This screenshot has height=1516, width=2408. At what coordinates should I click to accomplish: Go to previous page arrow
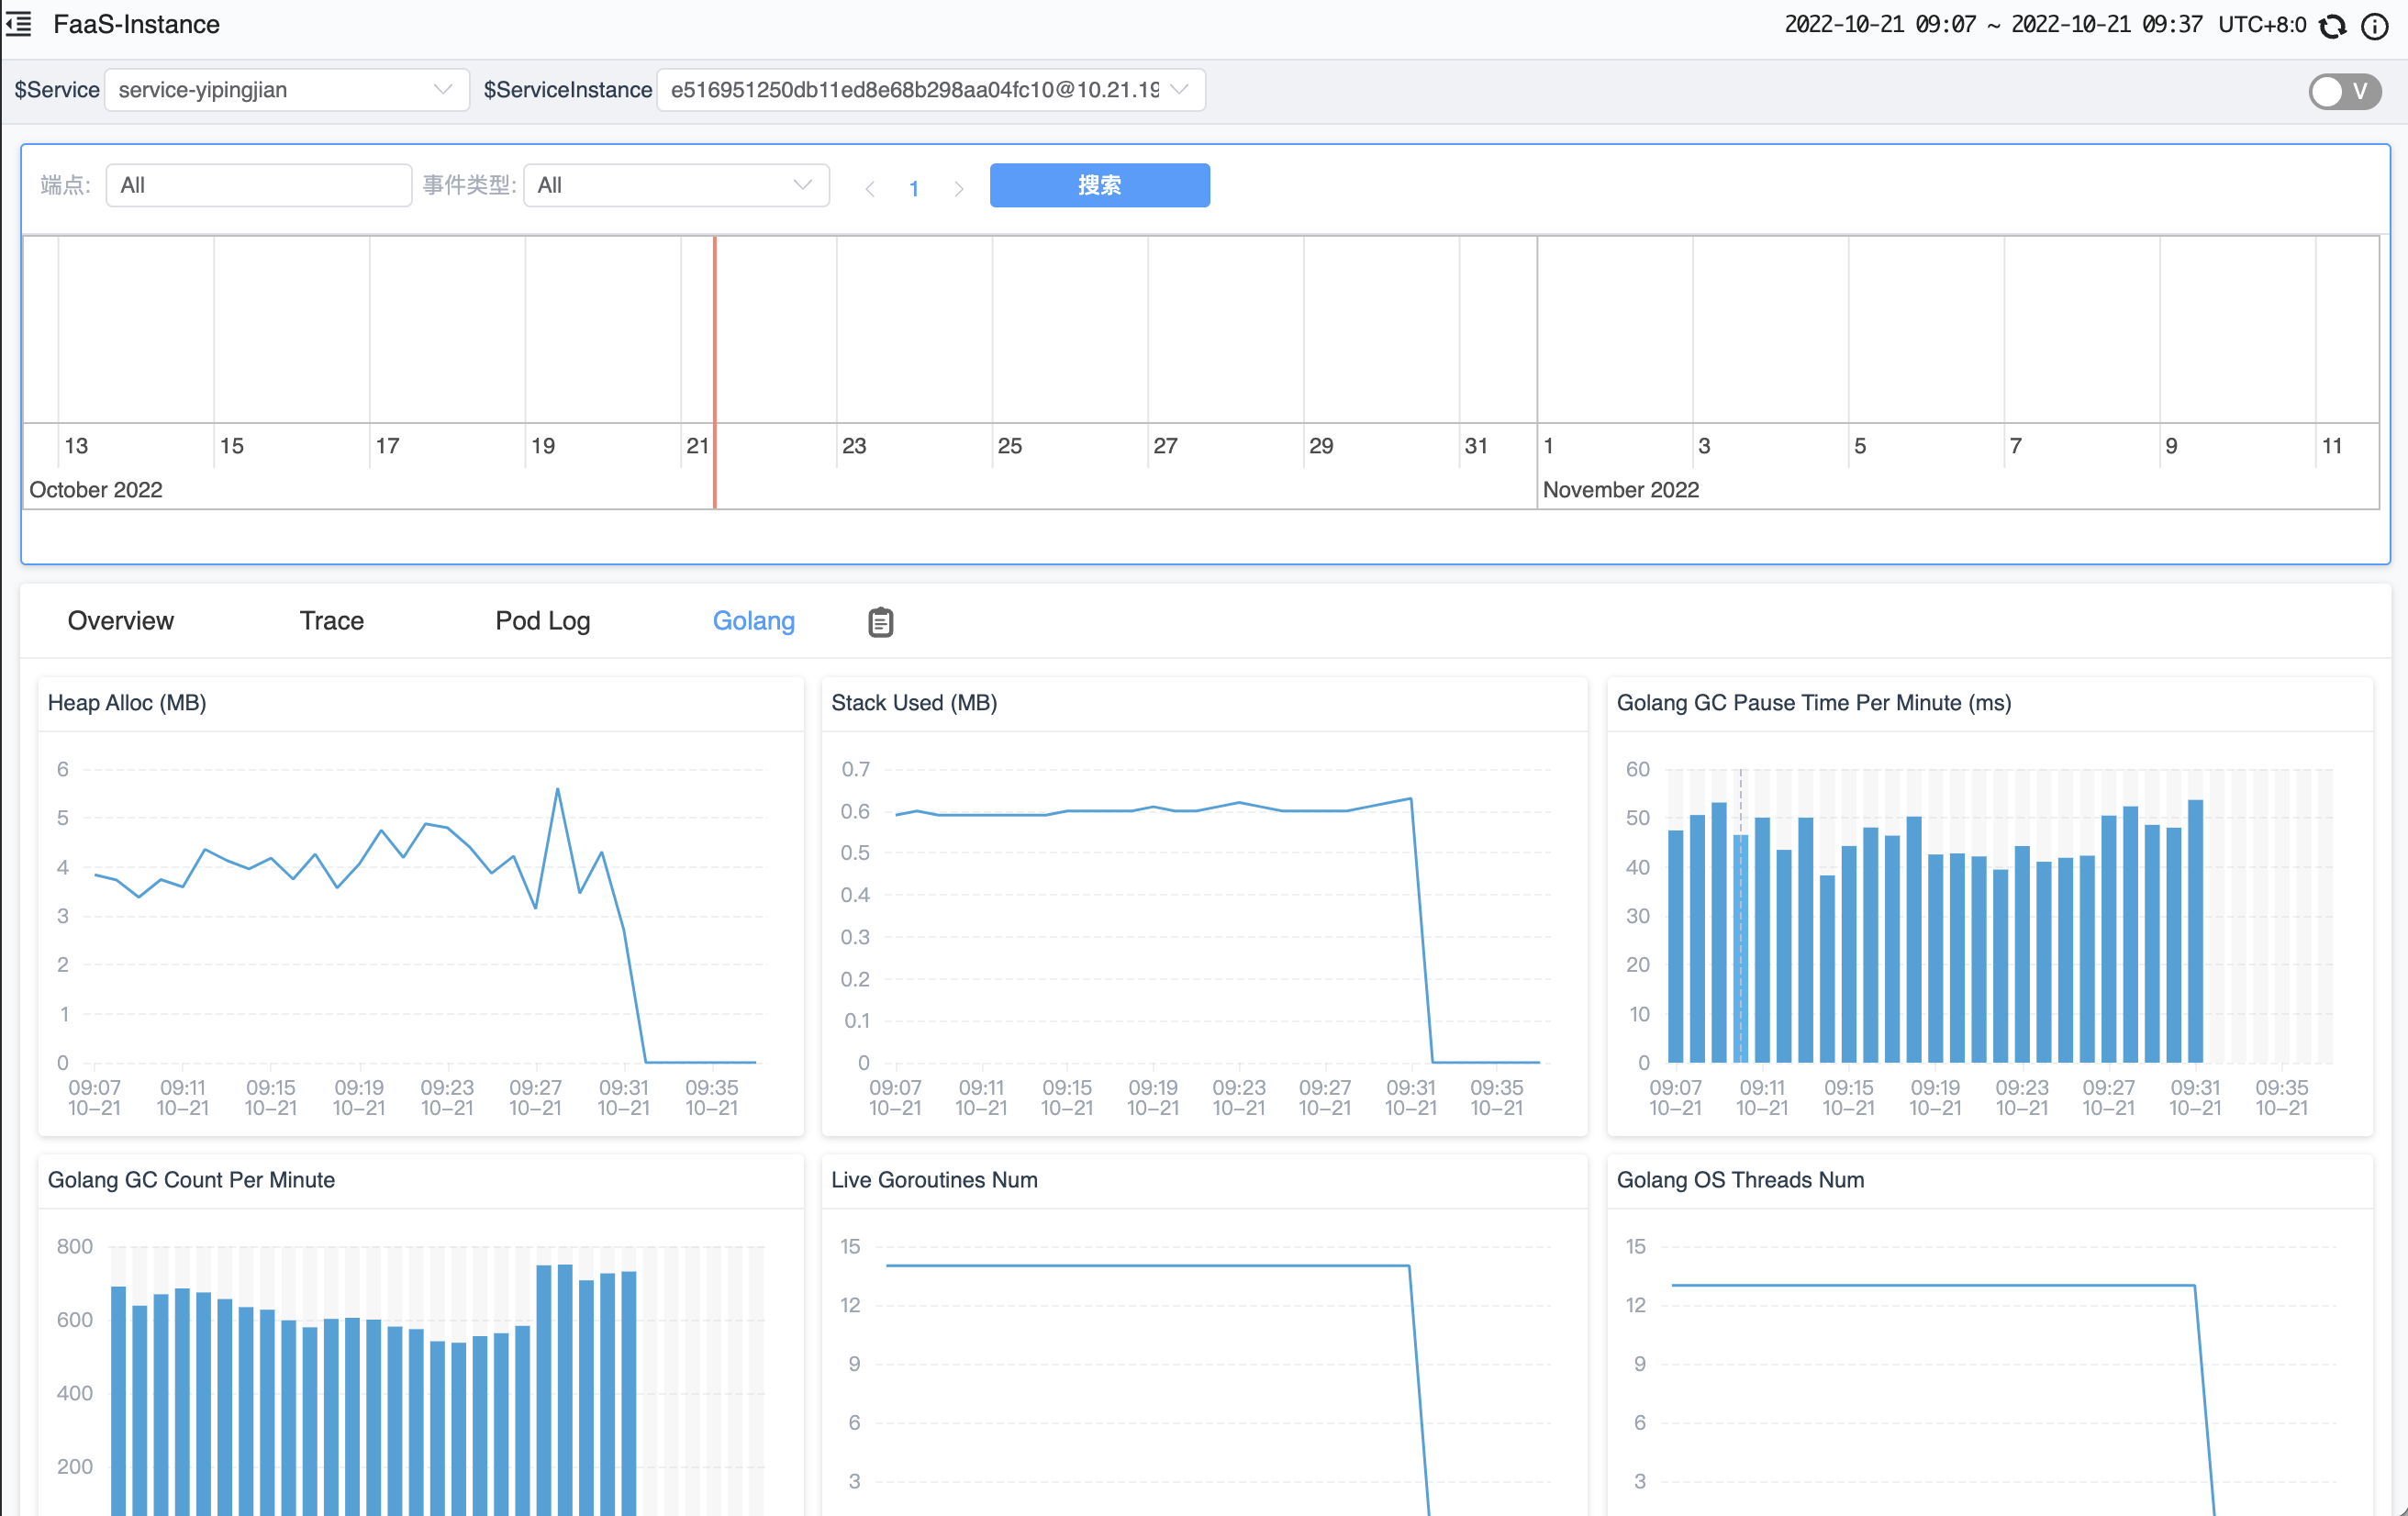[x=870, y=188]
